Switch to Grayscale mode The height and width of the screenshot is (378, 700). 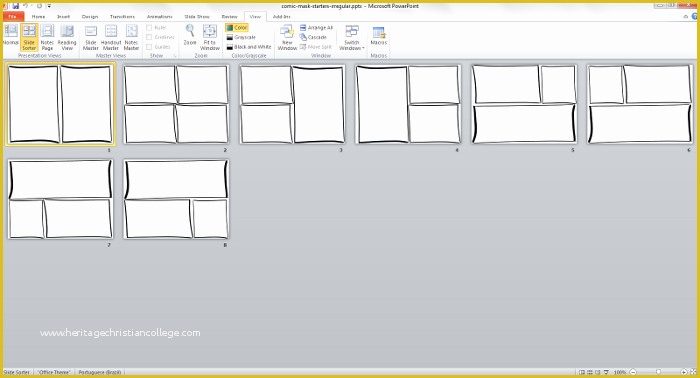tap(241, 37)
